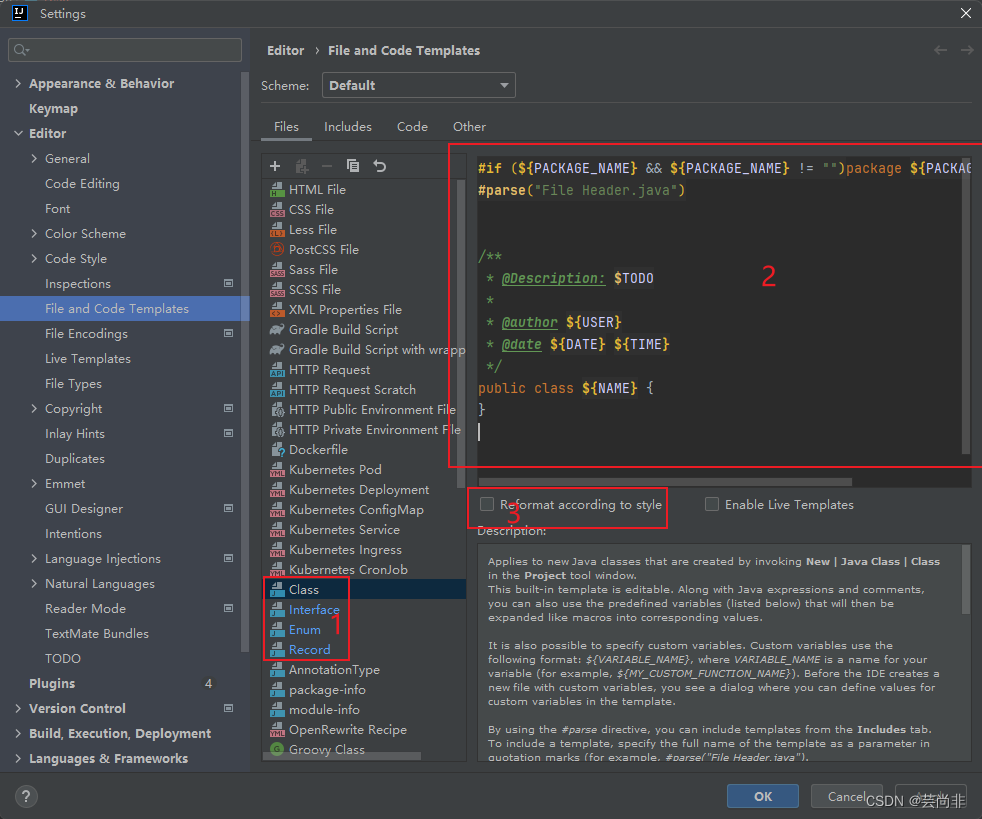Expand the Language Injections node
The width and height of the screenshot is (982, 819).
click(34, 559)
